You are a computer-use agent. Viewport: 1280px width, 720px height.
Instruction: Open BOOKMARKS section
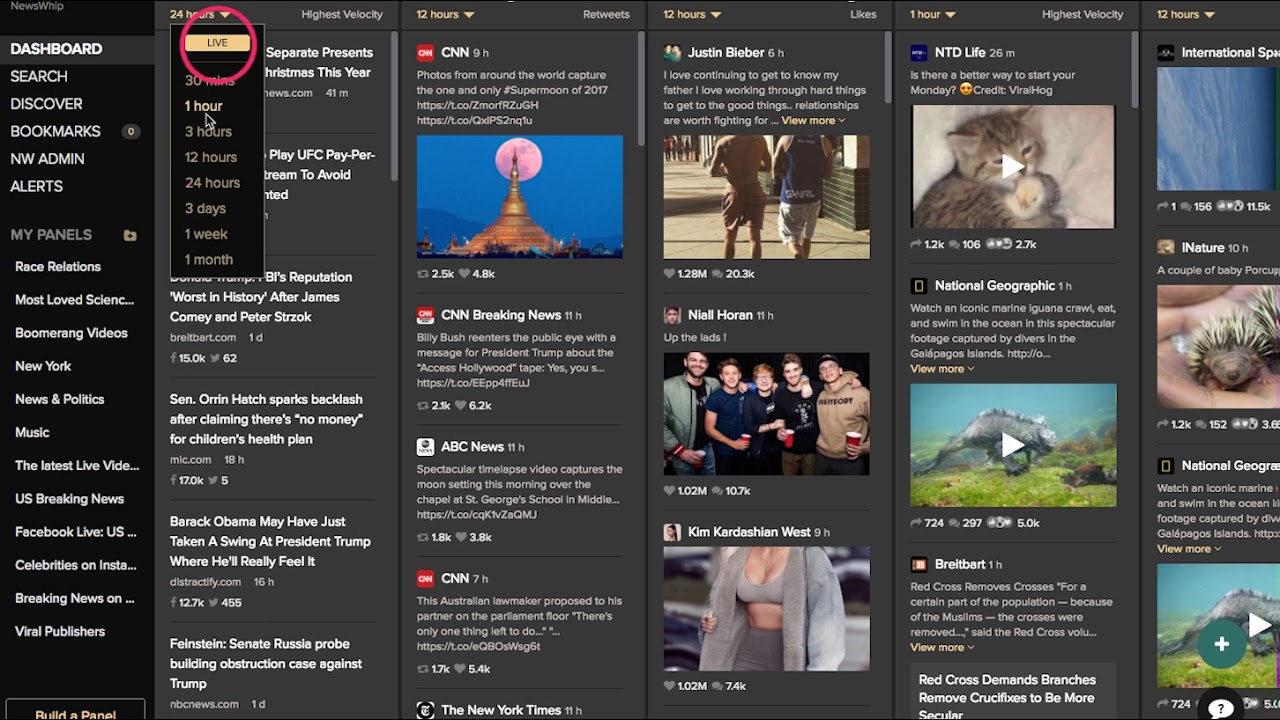(x=55, y=131)
